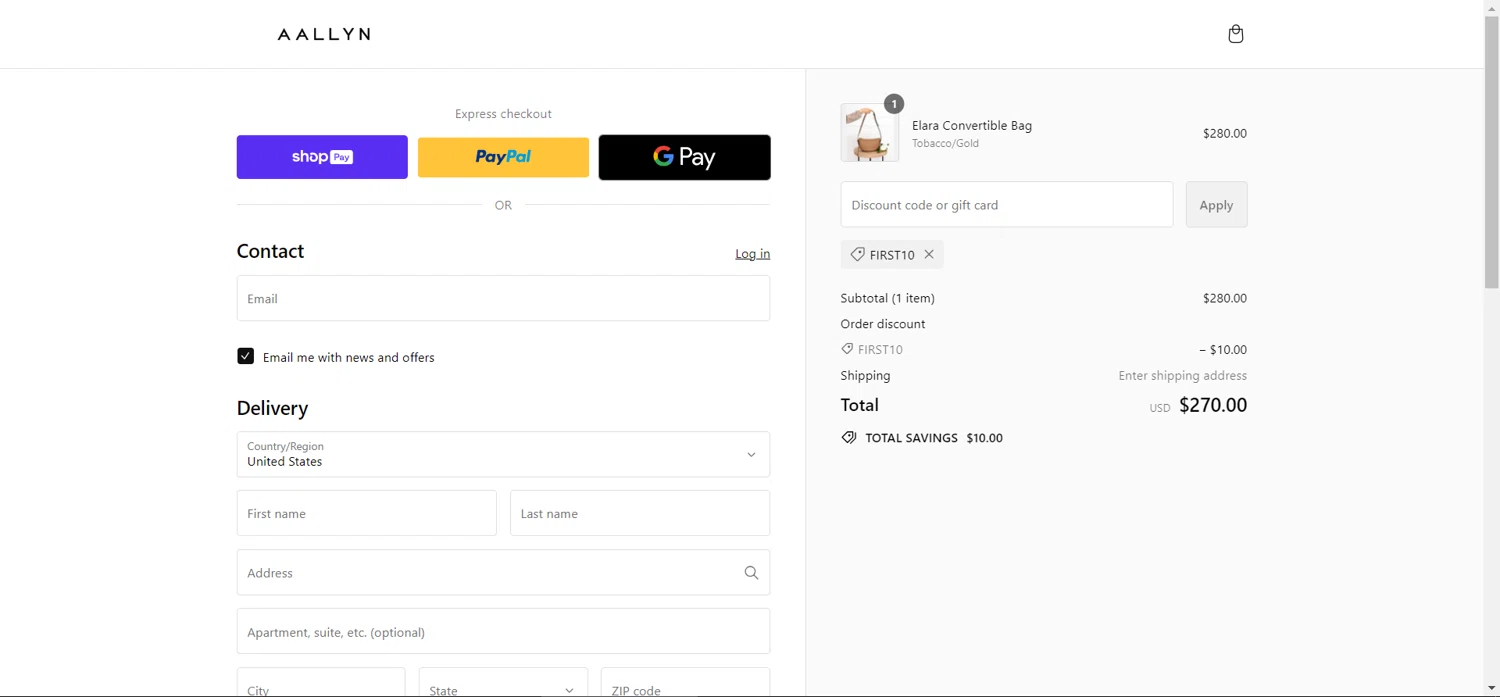
Task: Click the AALLYN store logo
Action: (323, 34)
